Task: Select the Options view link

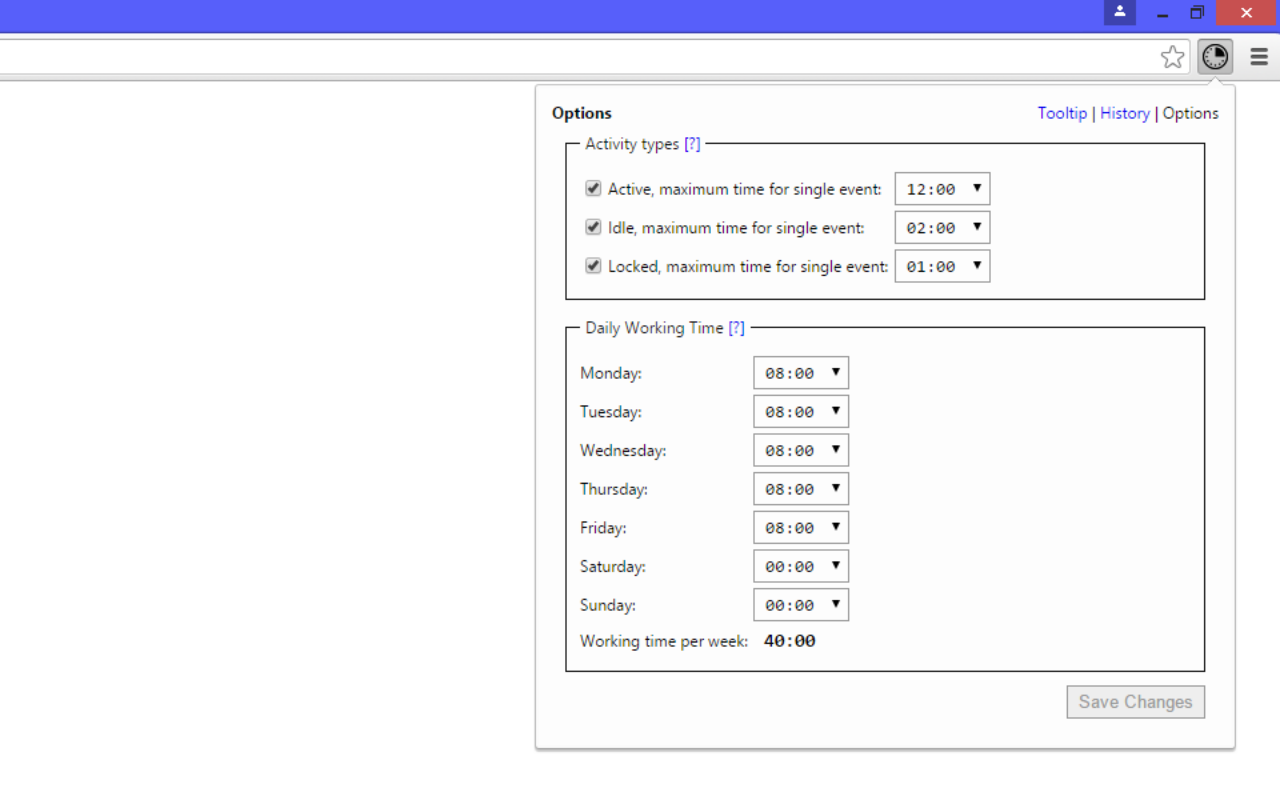Action: point(1191,113)
